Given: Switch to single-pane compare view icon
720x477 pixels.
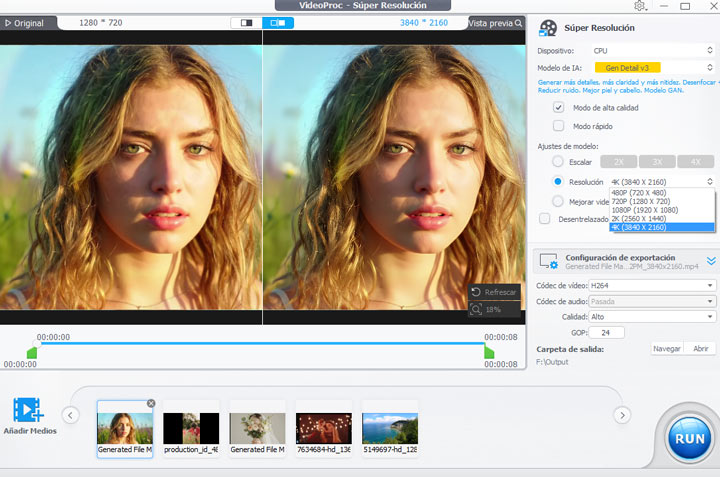Looking at the screenshot, I should pyautogui.click(x=247, y=22).
